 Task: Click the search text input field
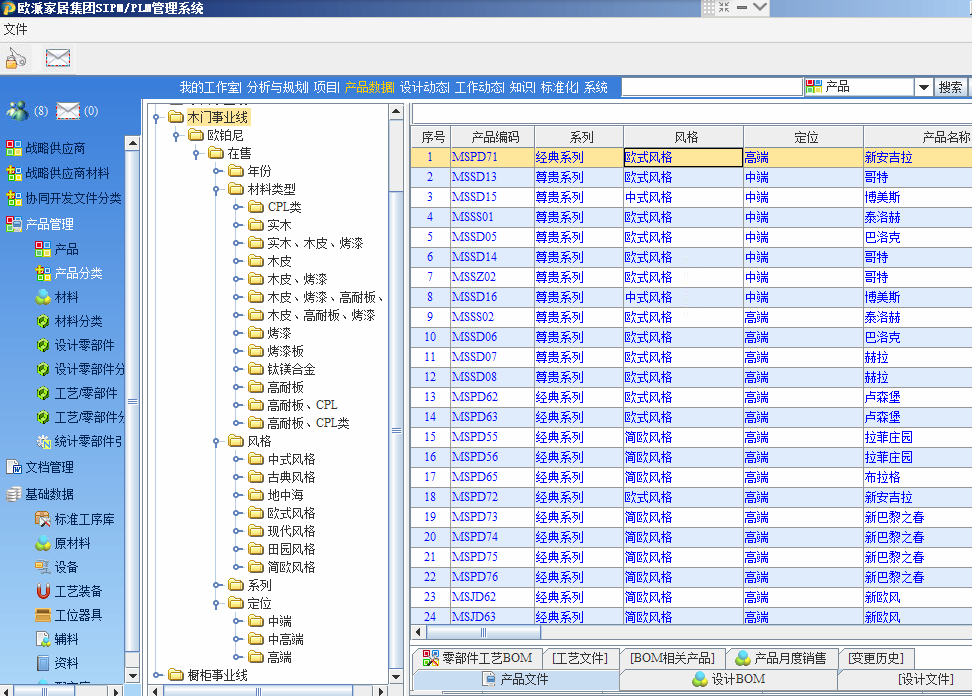pyautogui.click(x=712, y=88)
